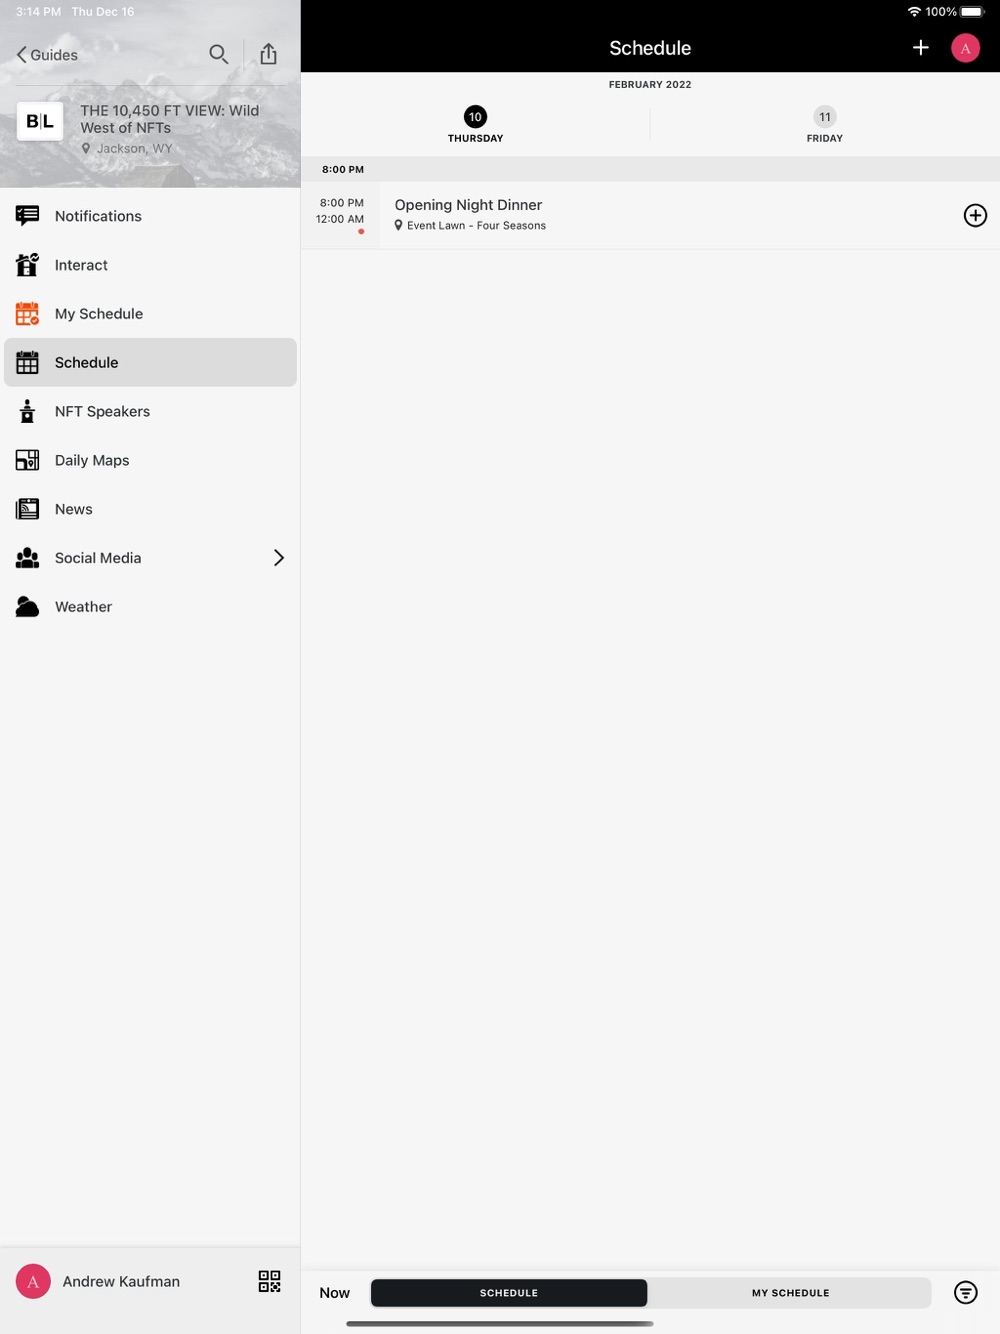Select Friday 11 date tab
Screen dimensions: 1000x1334
coord(825,125)
